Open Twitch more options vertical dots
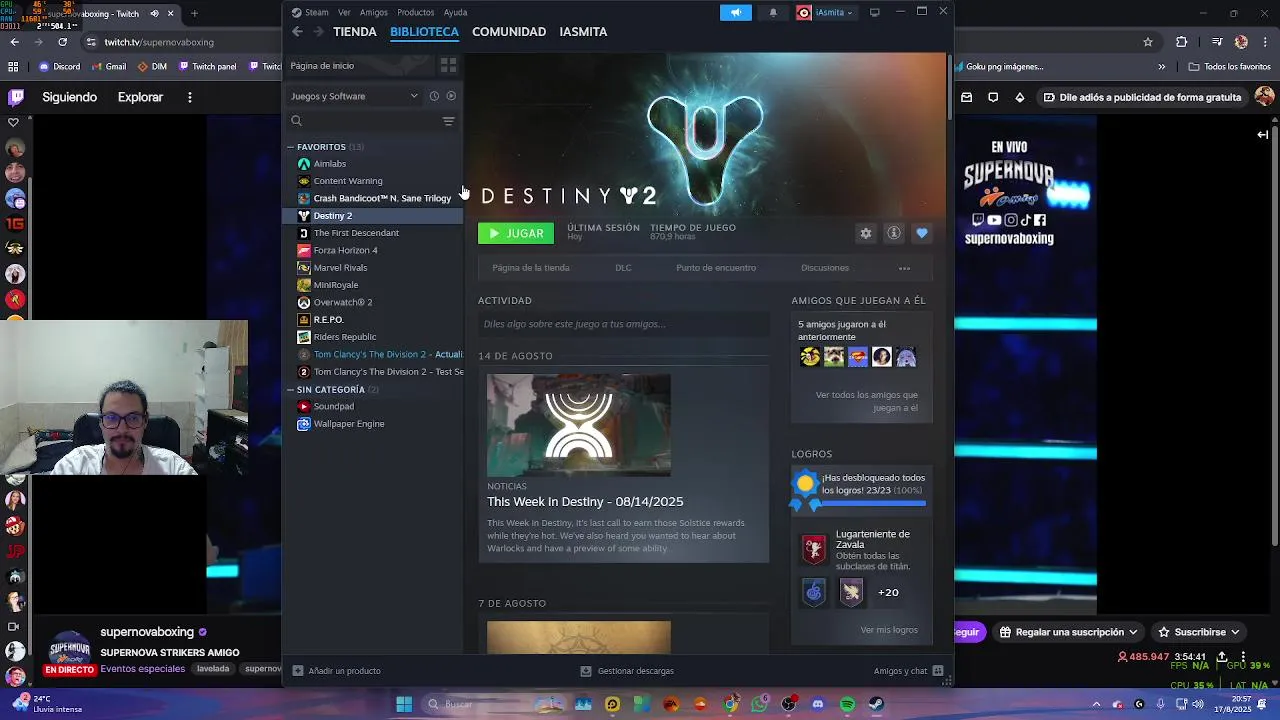This screenshot has height=720, width=1280. point(189,97)
